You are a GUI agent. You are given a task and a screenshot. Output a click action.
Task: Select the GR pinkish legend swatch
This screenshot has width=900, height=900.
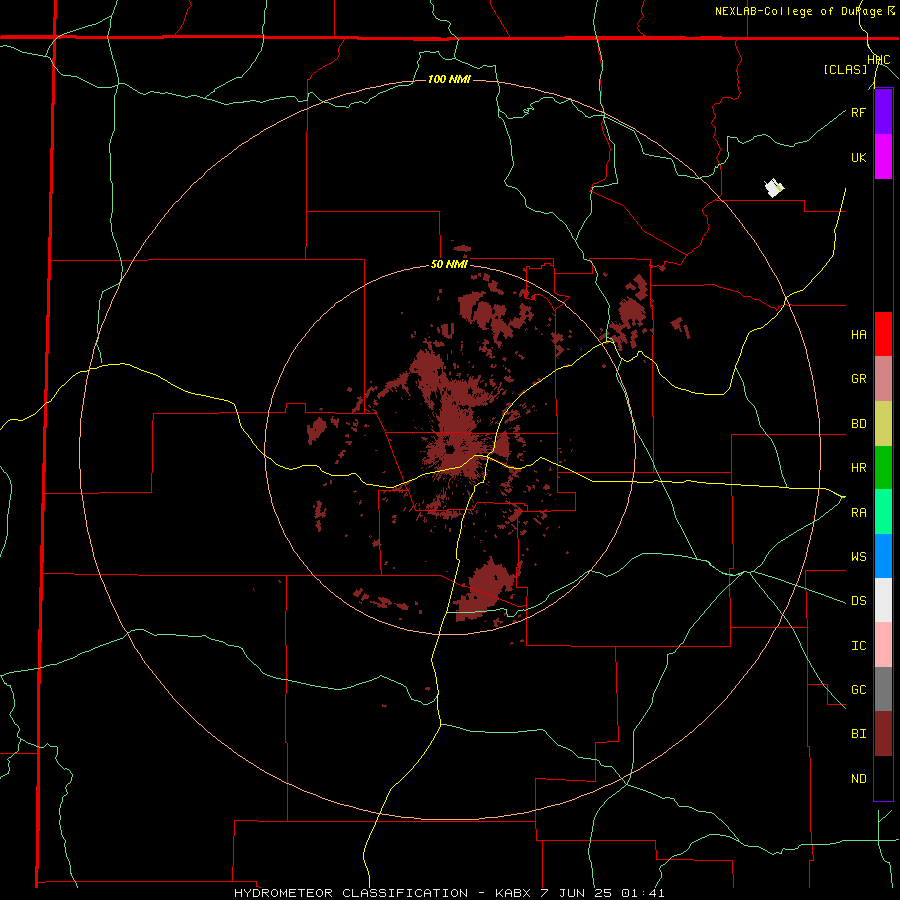tap(883, 379)
